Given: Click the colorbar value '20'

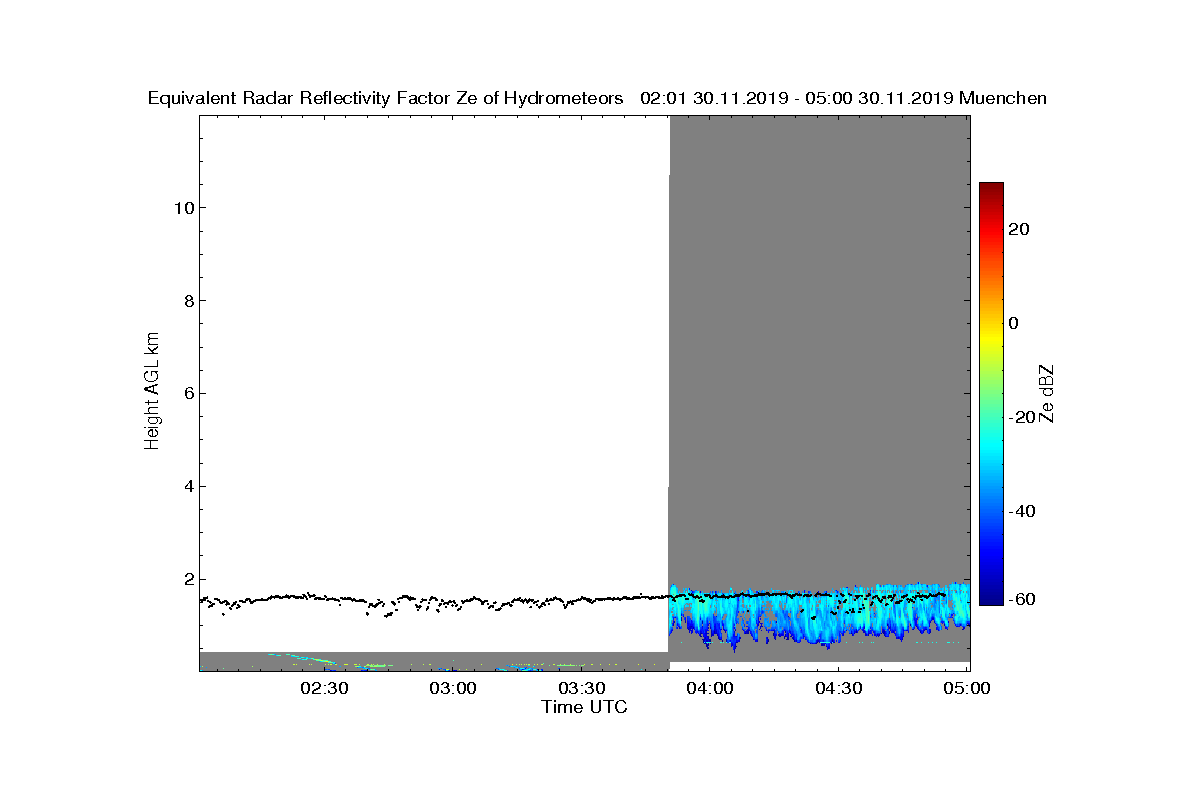Looking at the screenshot, I should tap(1020, 230).
